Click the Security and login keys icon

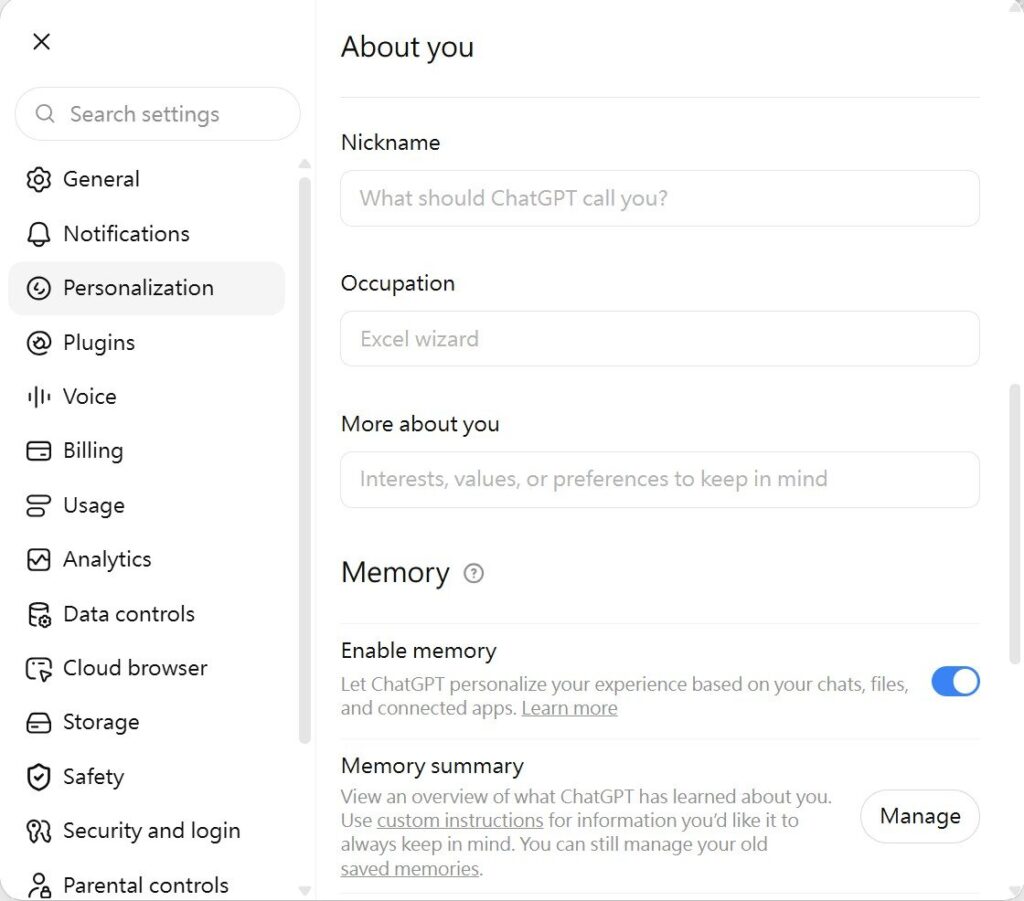tap(39, 831)
